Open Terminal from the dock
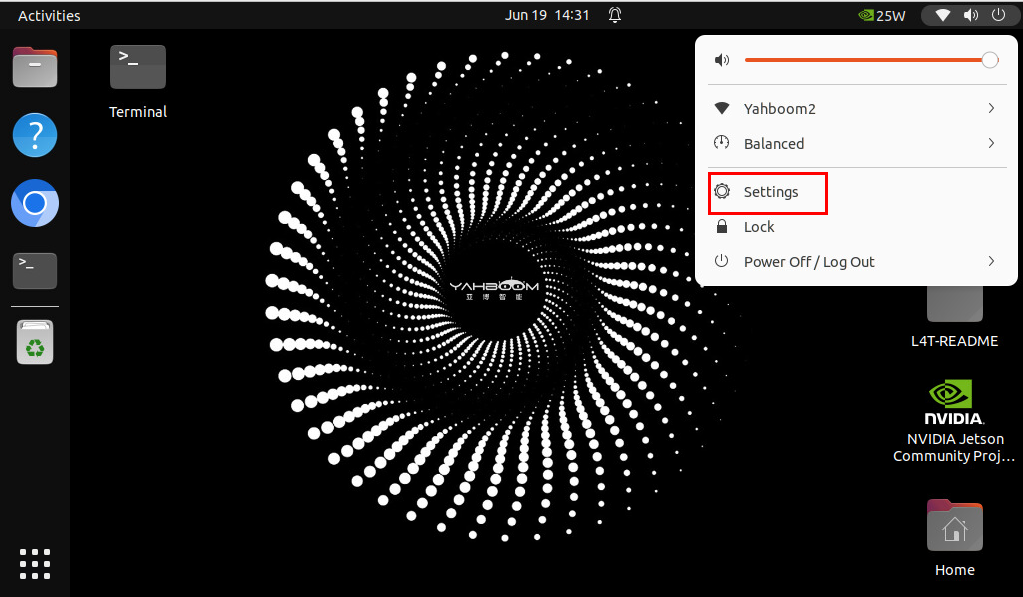This screenshot has height=597, width=1023. pyautogui.click(x=35, y=270)
